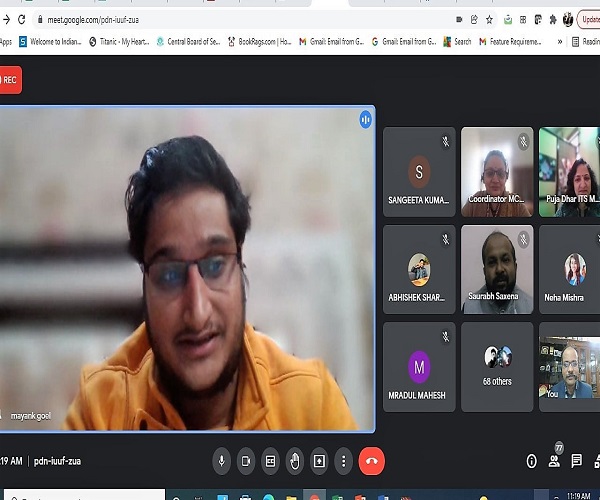The height and width of the screenshot is (500, 600).
Task: Open the chat messages panel
Action: [x=576, y=461]
